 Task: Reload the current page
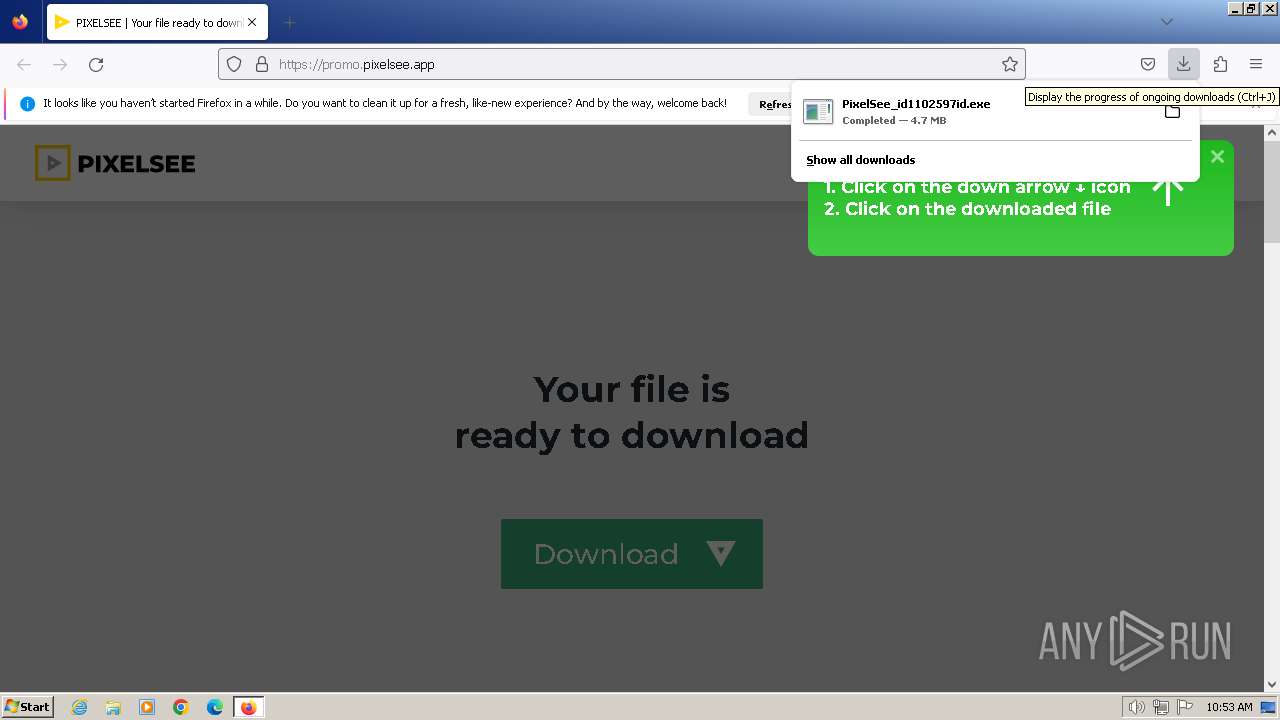96,64
